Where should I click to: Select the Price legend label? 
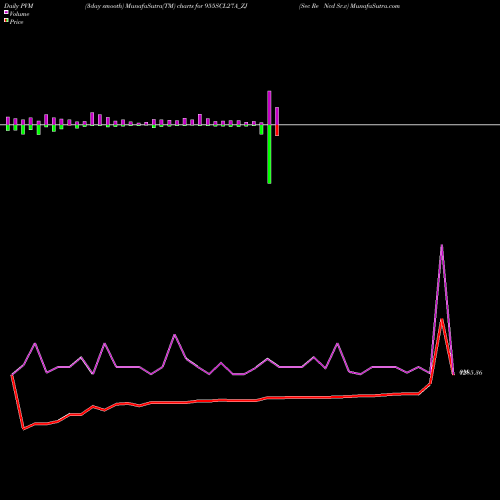click(16, 22)
